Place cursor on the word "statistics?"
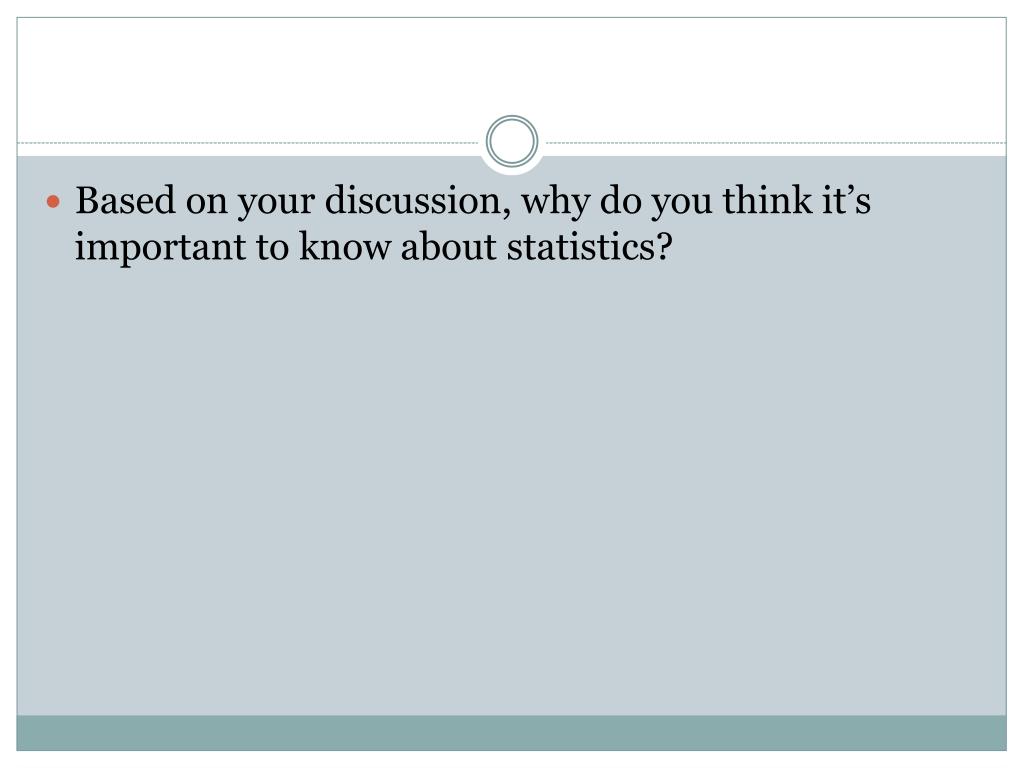The width and height of the screenshot is (1024, 768). tap(589, 247)
